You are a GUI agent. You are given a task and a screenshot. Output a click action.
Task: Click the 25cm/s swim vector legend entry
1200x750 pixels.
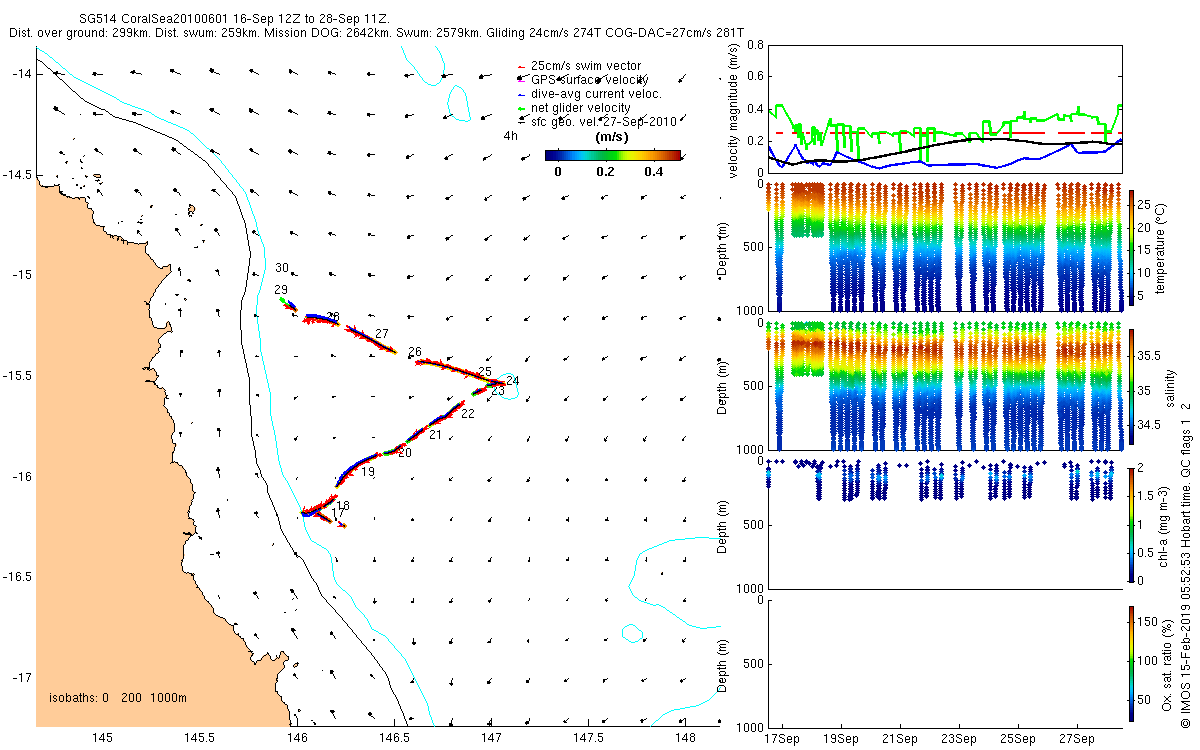[x=578, y=65]
